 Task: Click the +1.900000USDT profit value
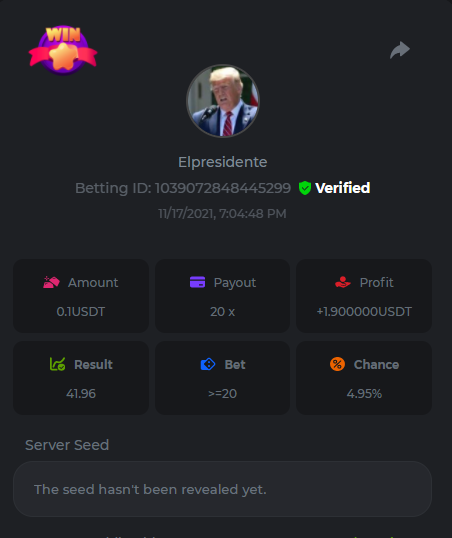point(364,312)
